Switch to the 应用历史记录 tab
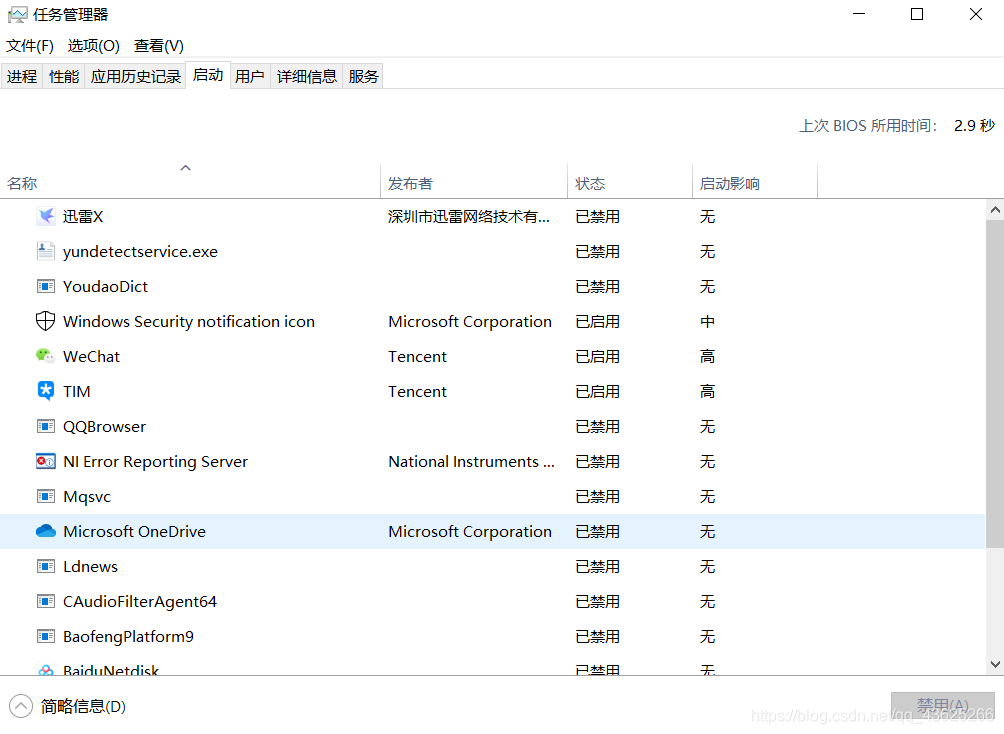The width and height of the screenshot is (1004, 734). click(x=135, y=76)
